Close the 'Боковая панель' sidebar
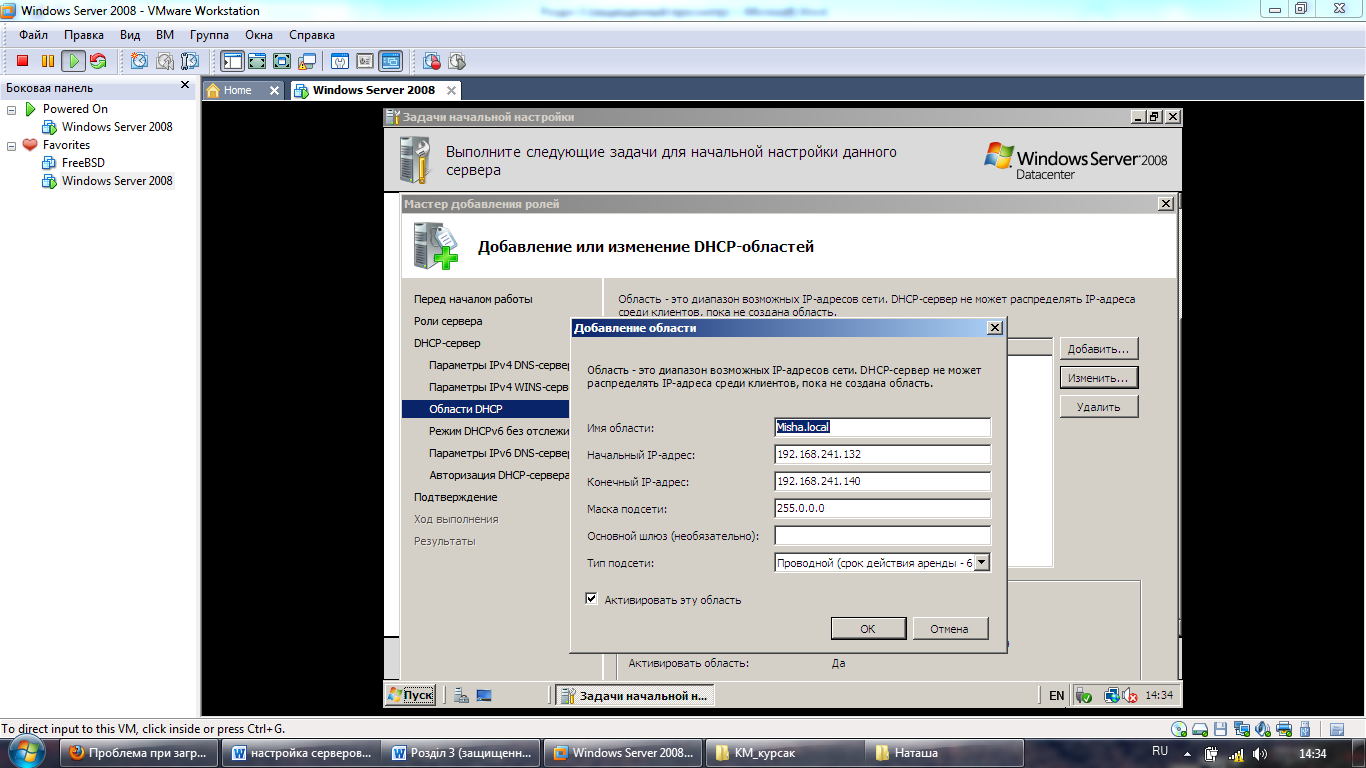Viewport: 1366px width, 768px height. click(185, 86)
